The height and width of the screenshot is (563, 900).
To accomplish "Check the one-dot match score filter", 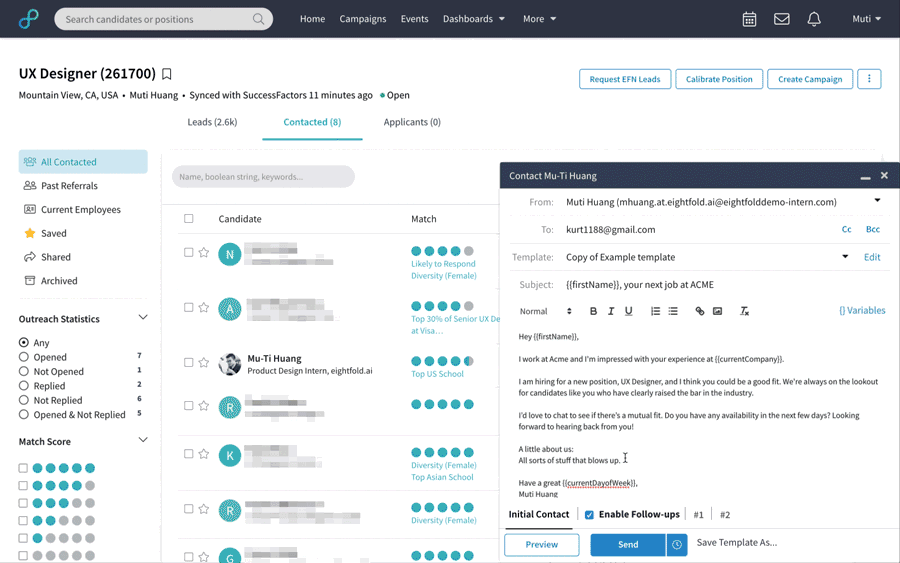I will (23, 538).
